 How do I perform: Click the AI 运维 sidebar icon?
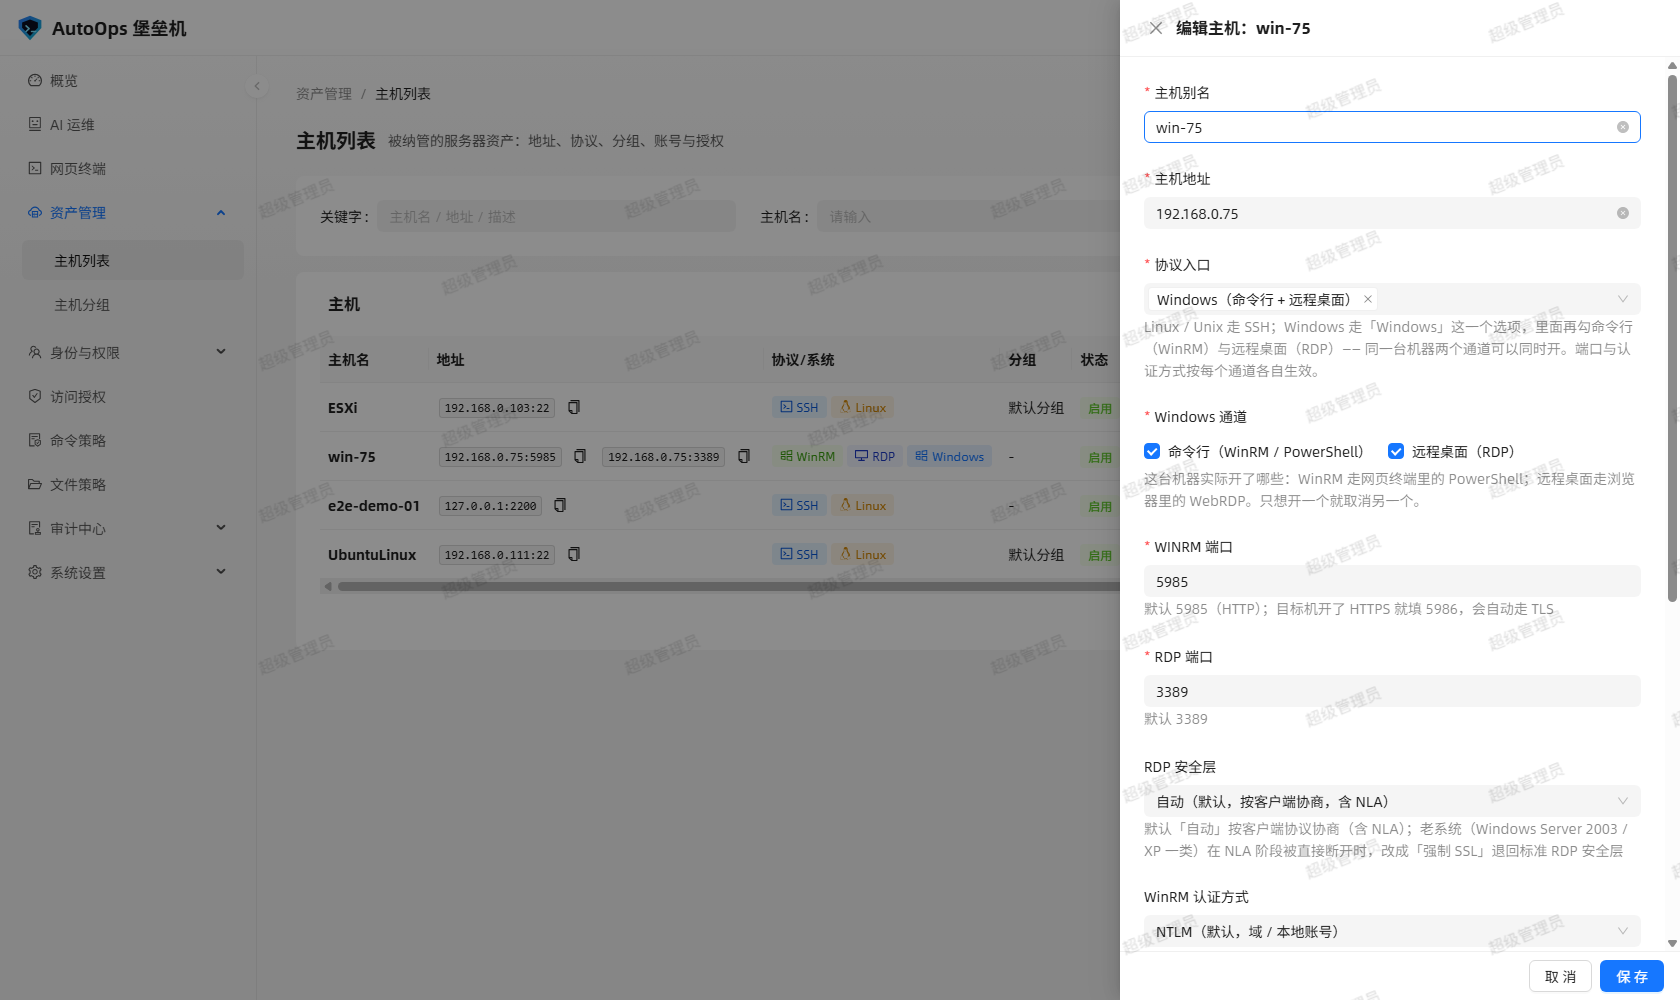pyautogui.click(x=35, y=124)
